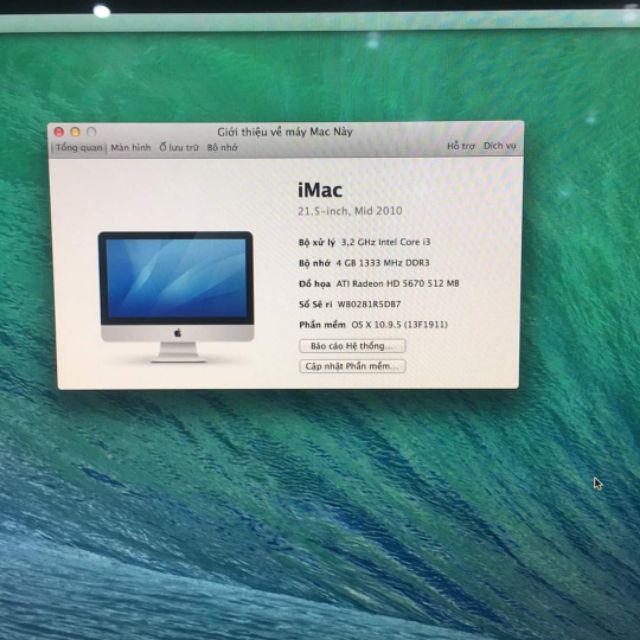Click the 'Số Sê ri' label
640x640 pixels.
coord(316,304)
